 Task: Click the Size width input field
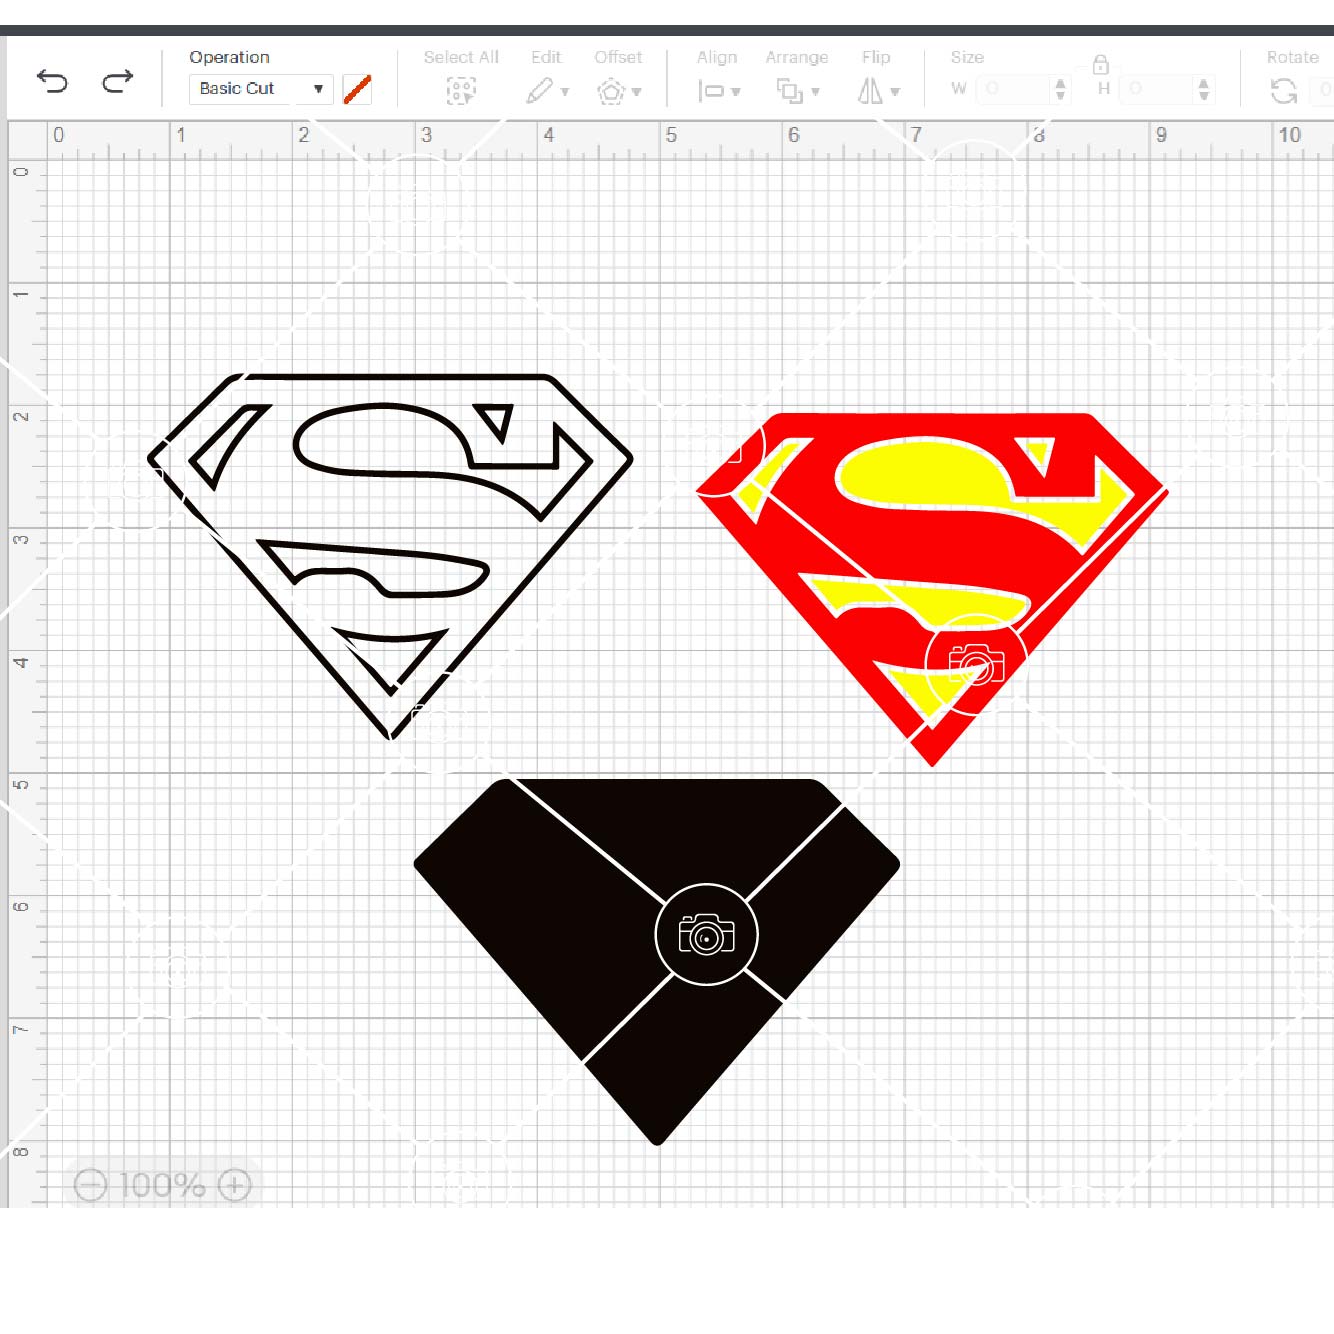coord(1014,89)
